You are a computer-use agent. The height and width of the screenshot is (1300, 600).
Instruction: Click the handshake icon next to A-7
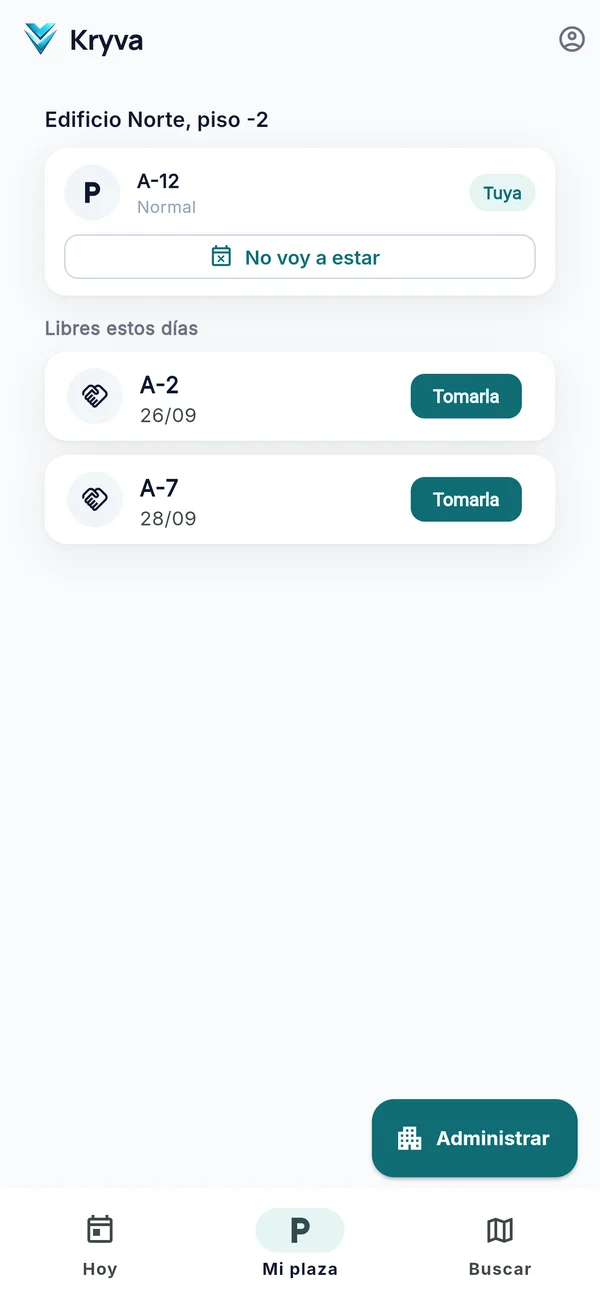pos(95,499)
